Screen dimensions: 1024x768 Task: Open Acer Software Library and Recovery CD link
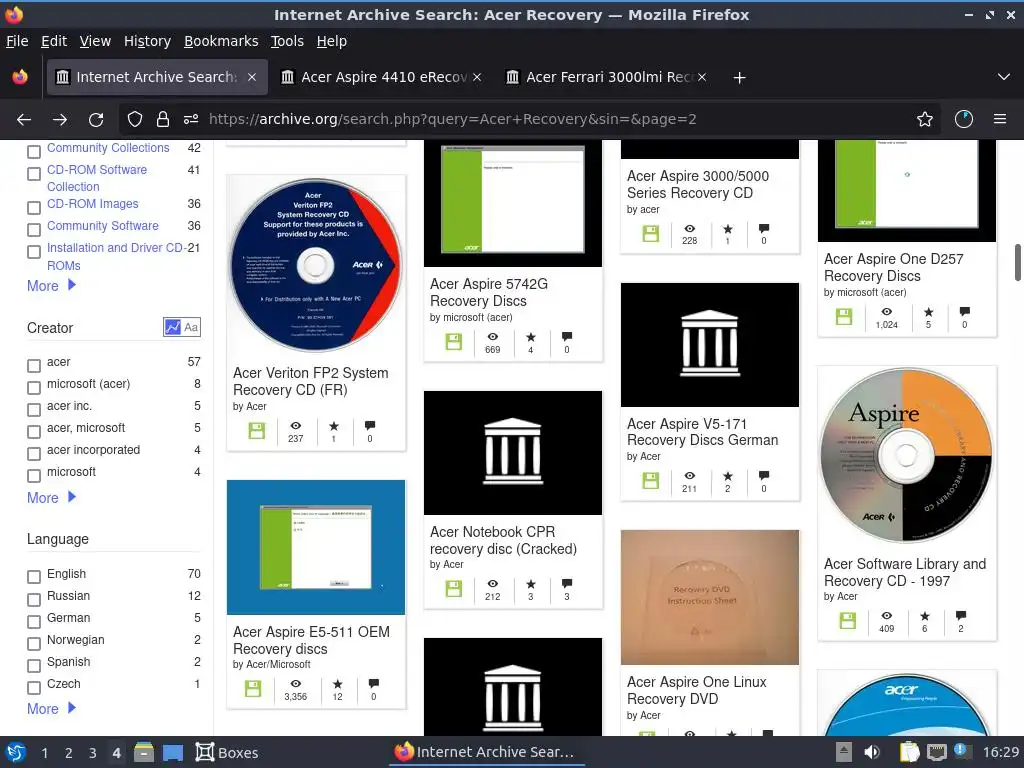[x=905, y=572]
